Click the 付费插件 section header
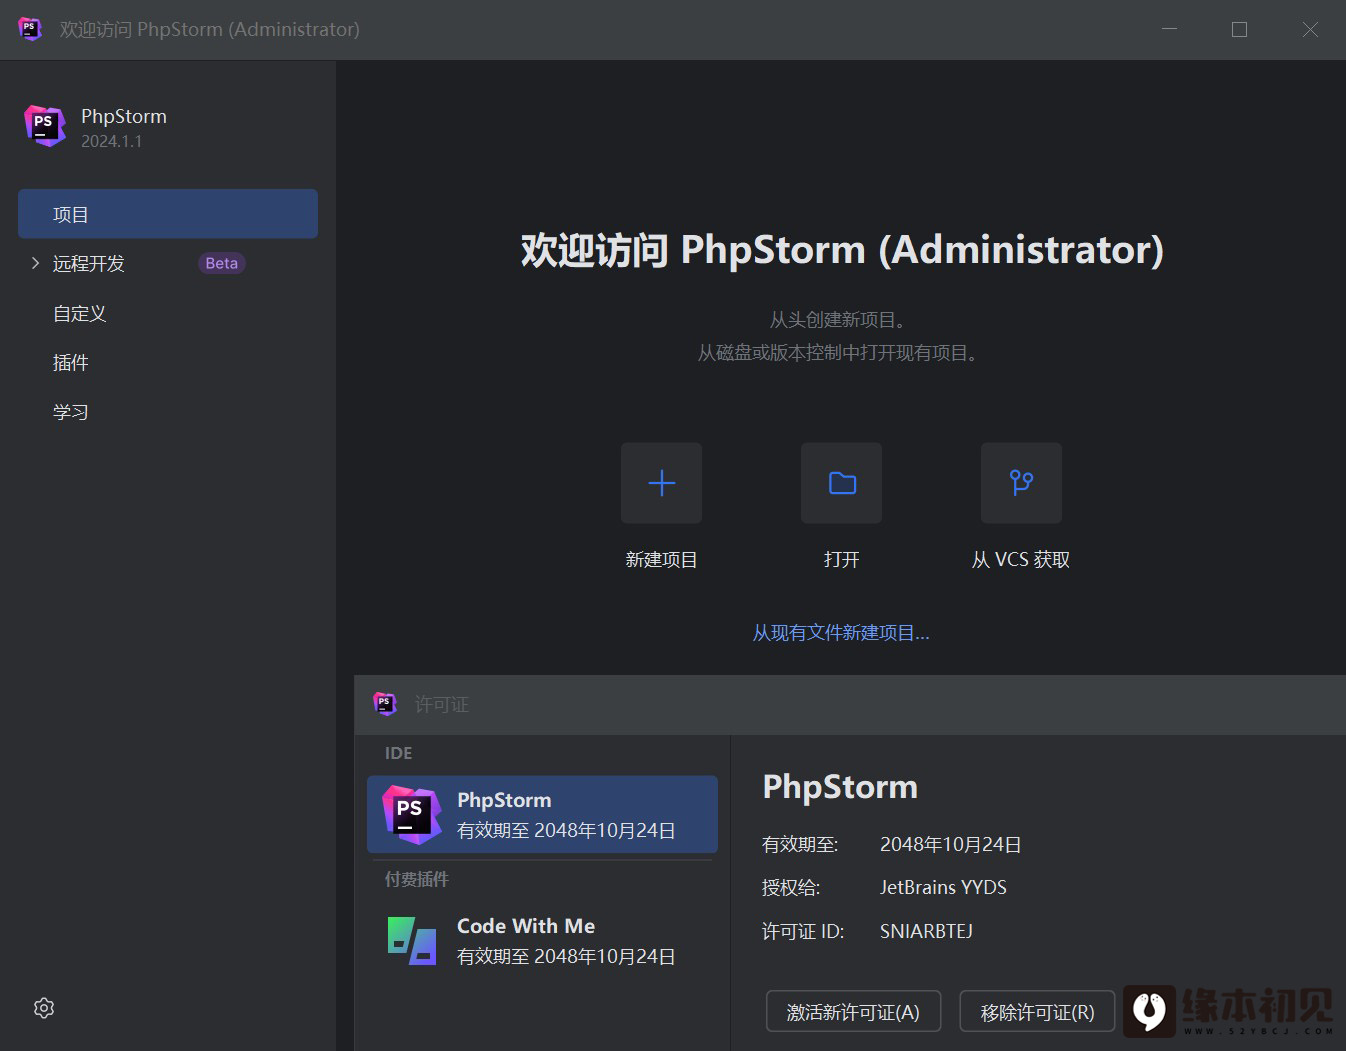Viewport: 1346px width, 1051px height. 417,879
